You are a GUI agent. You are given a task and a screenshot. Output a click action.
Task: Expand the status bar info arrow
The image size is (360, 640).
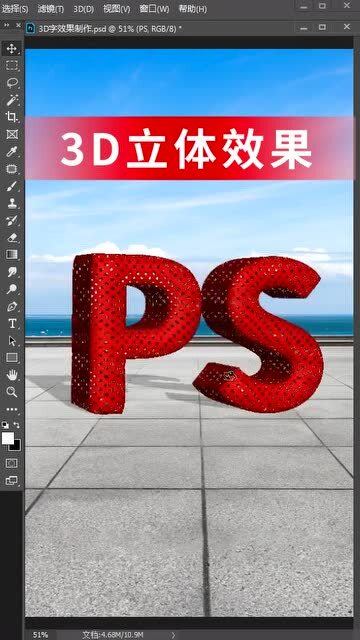point(173,634)
